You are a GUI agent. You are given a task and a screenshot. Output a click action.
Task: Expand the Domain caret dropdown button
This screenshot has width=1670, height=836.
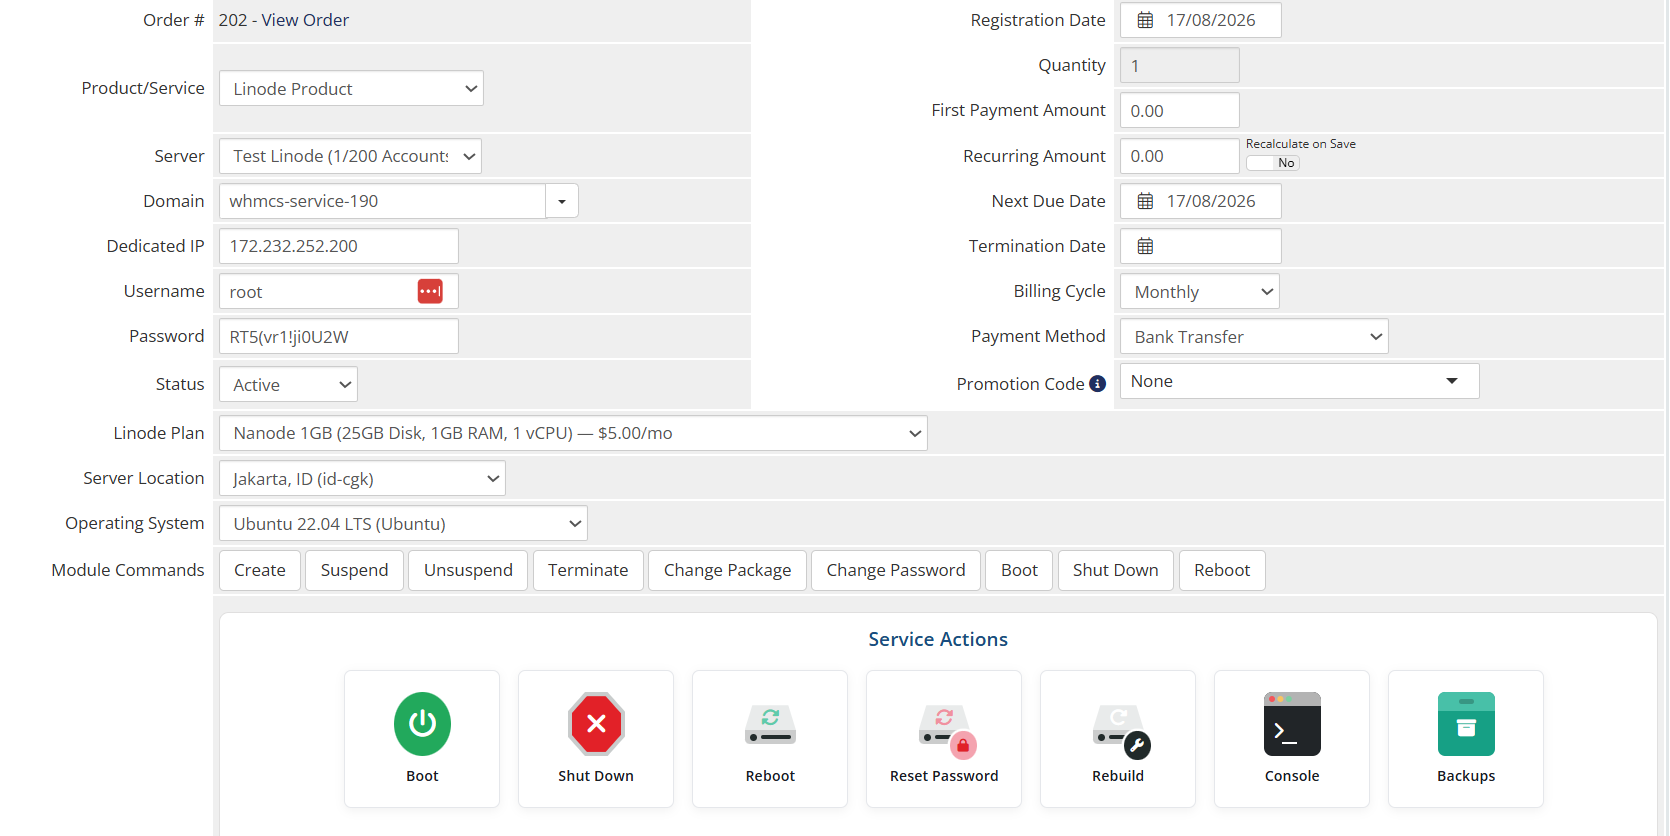[x=562, y=201]
